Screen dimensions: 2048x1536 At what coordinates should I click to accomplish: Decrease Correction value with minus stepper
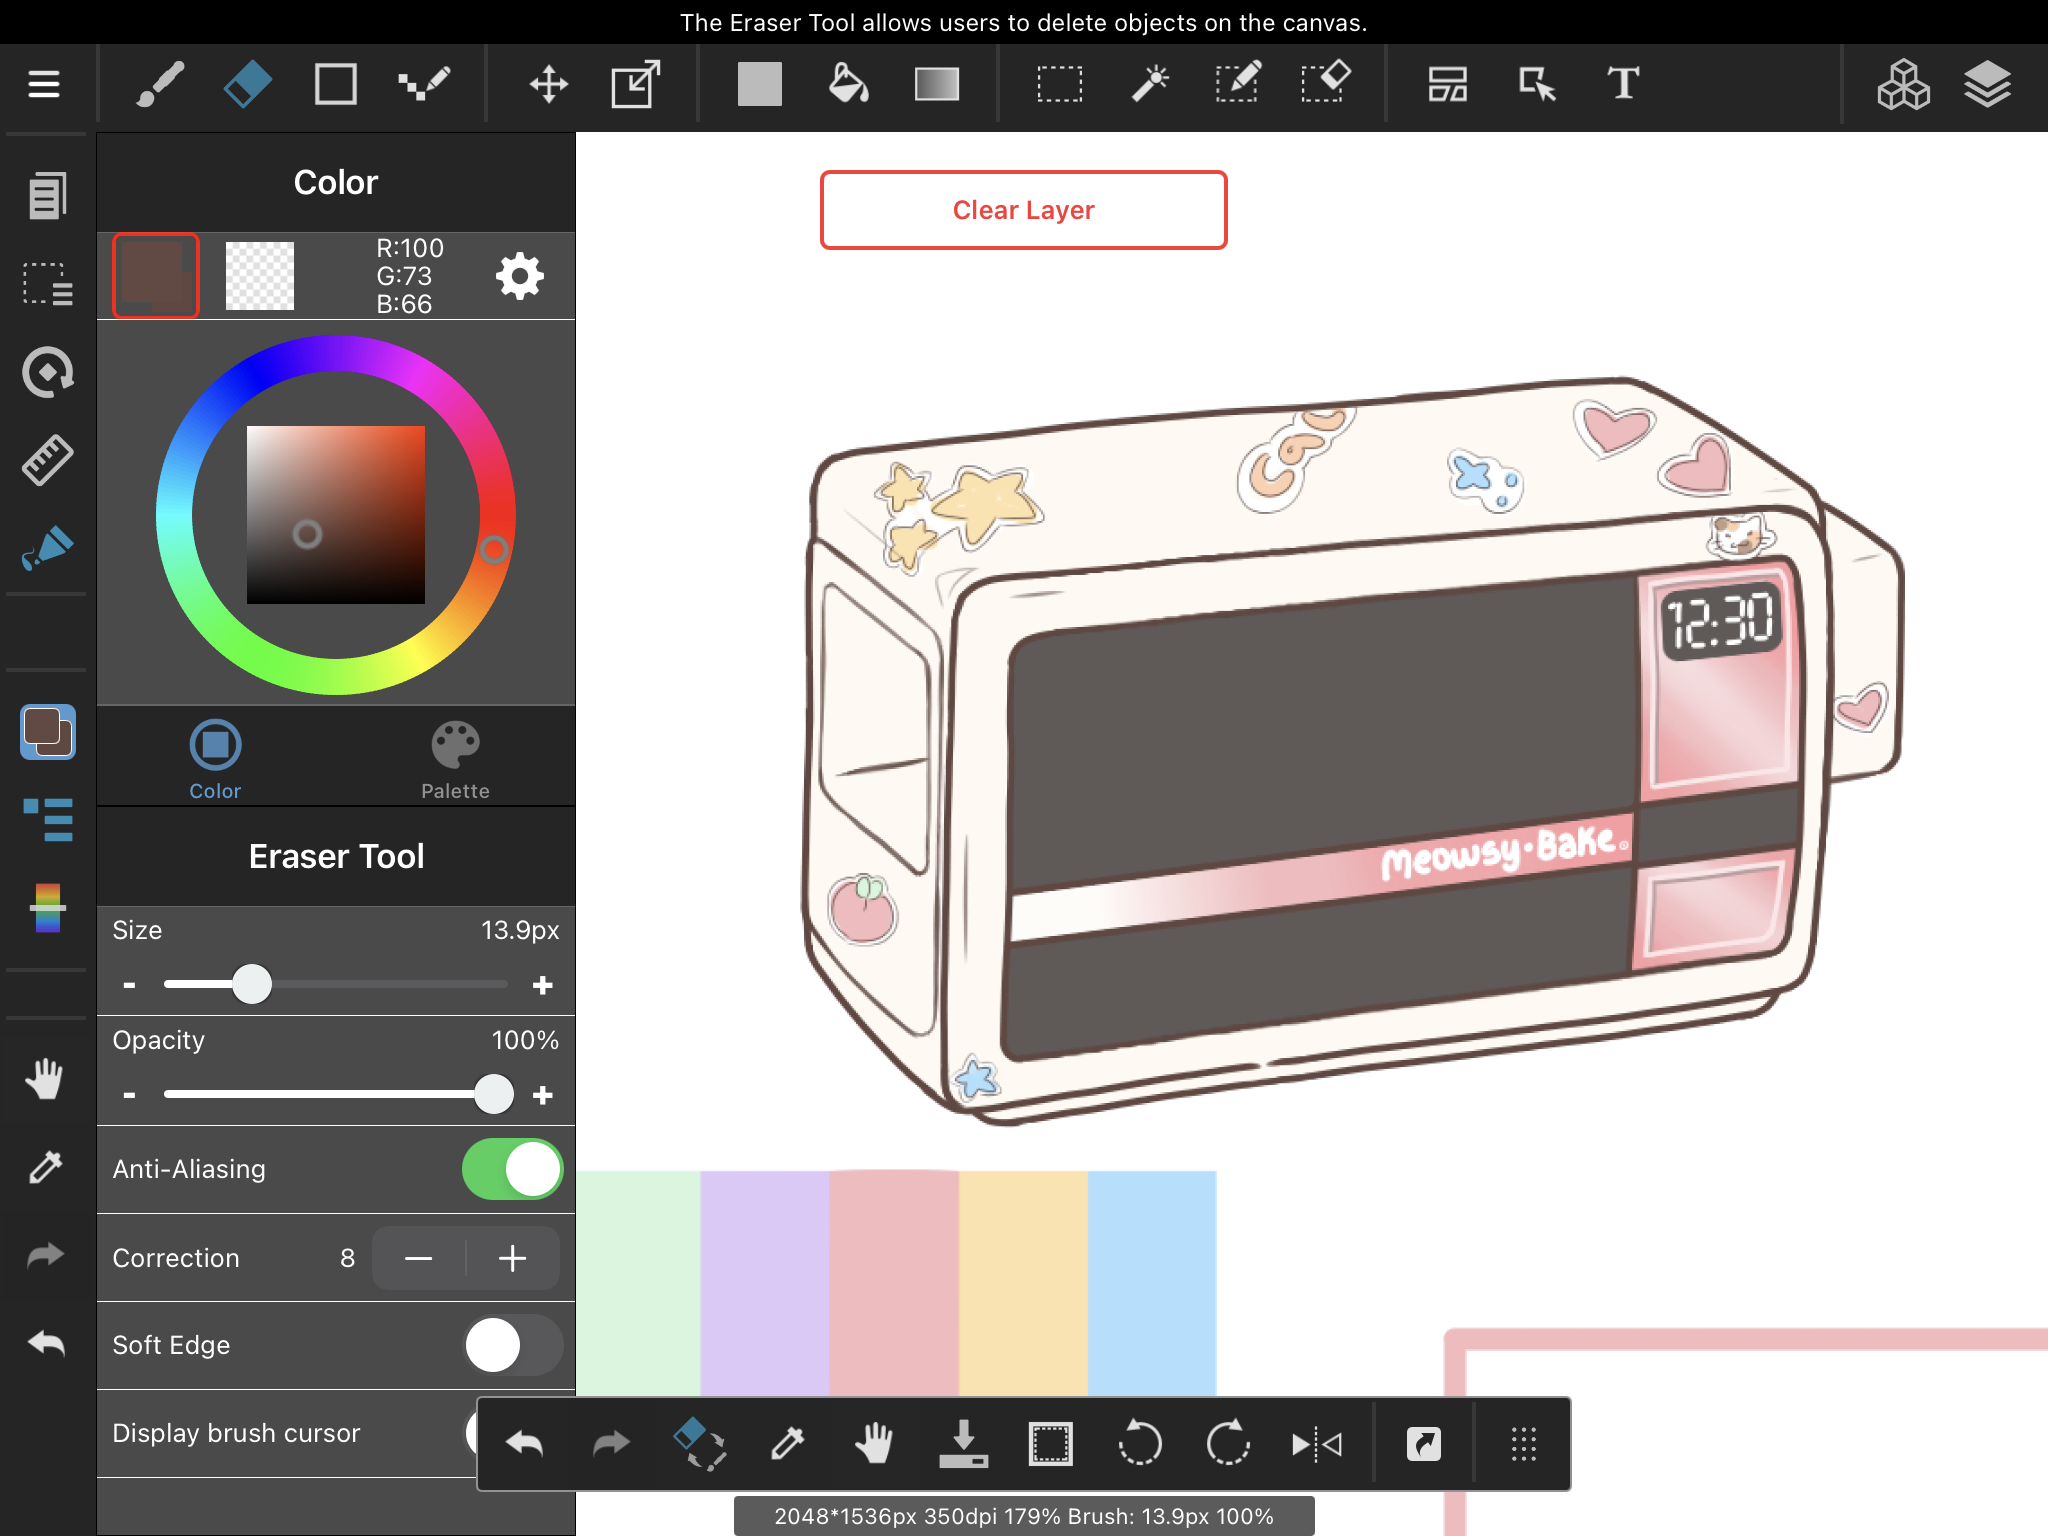418,1258
